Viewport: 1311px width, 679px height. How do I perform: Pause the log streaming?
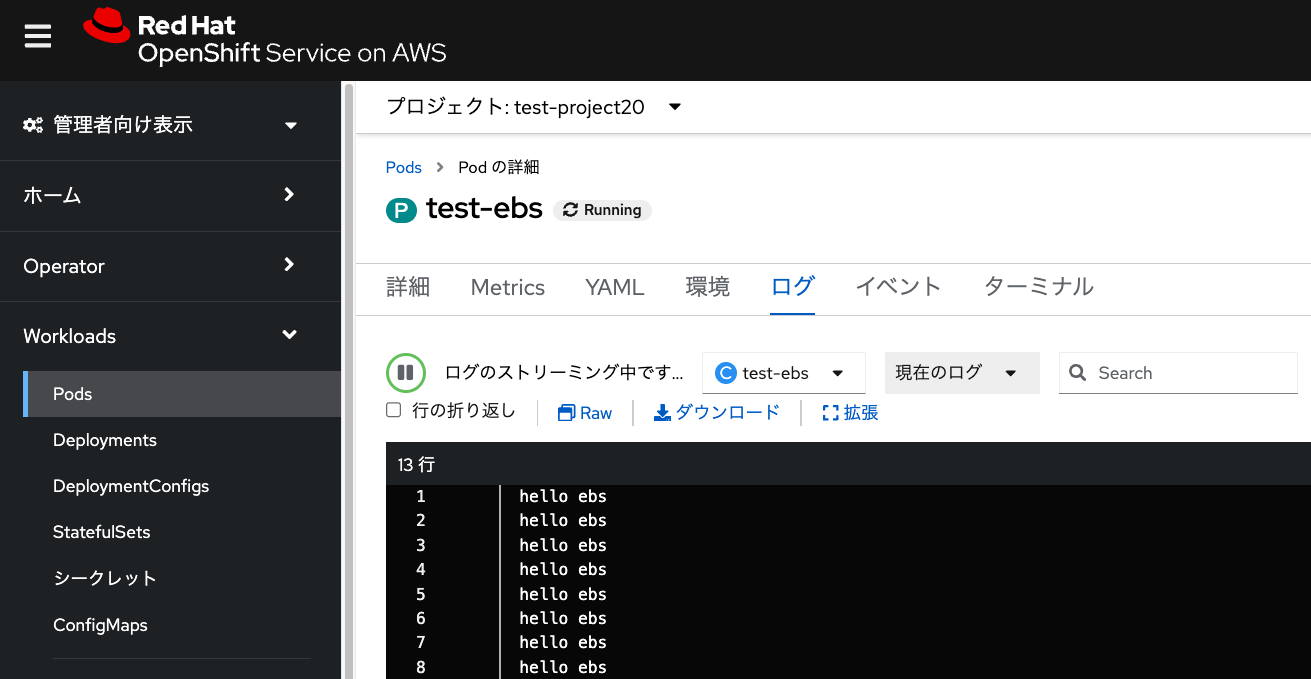tap(405, 373)
